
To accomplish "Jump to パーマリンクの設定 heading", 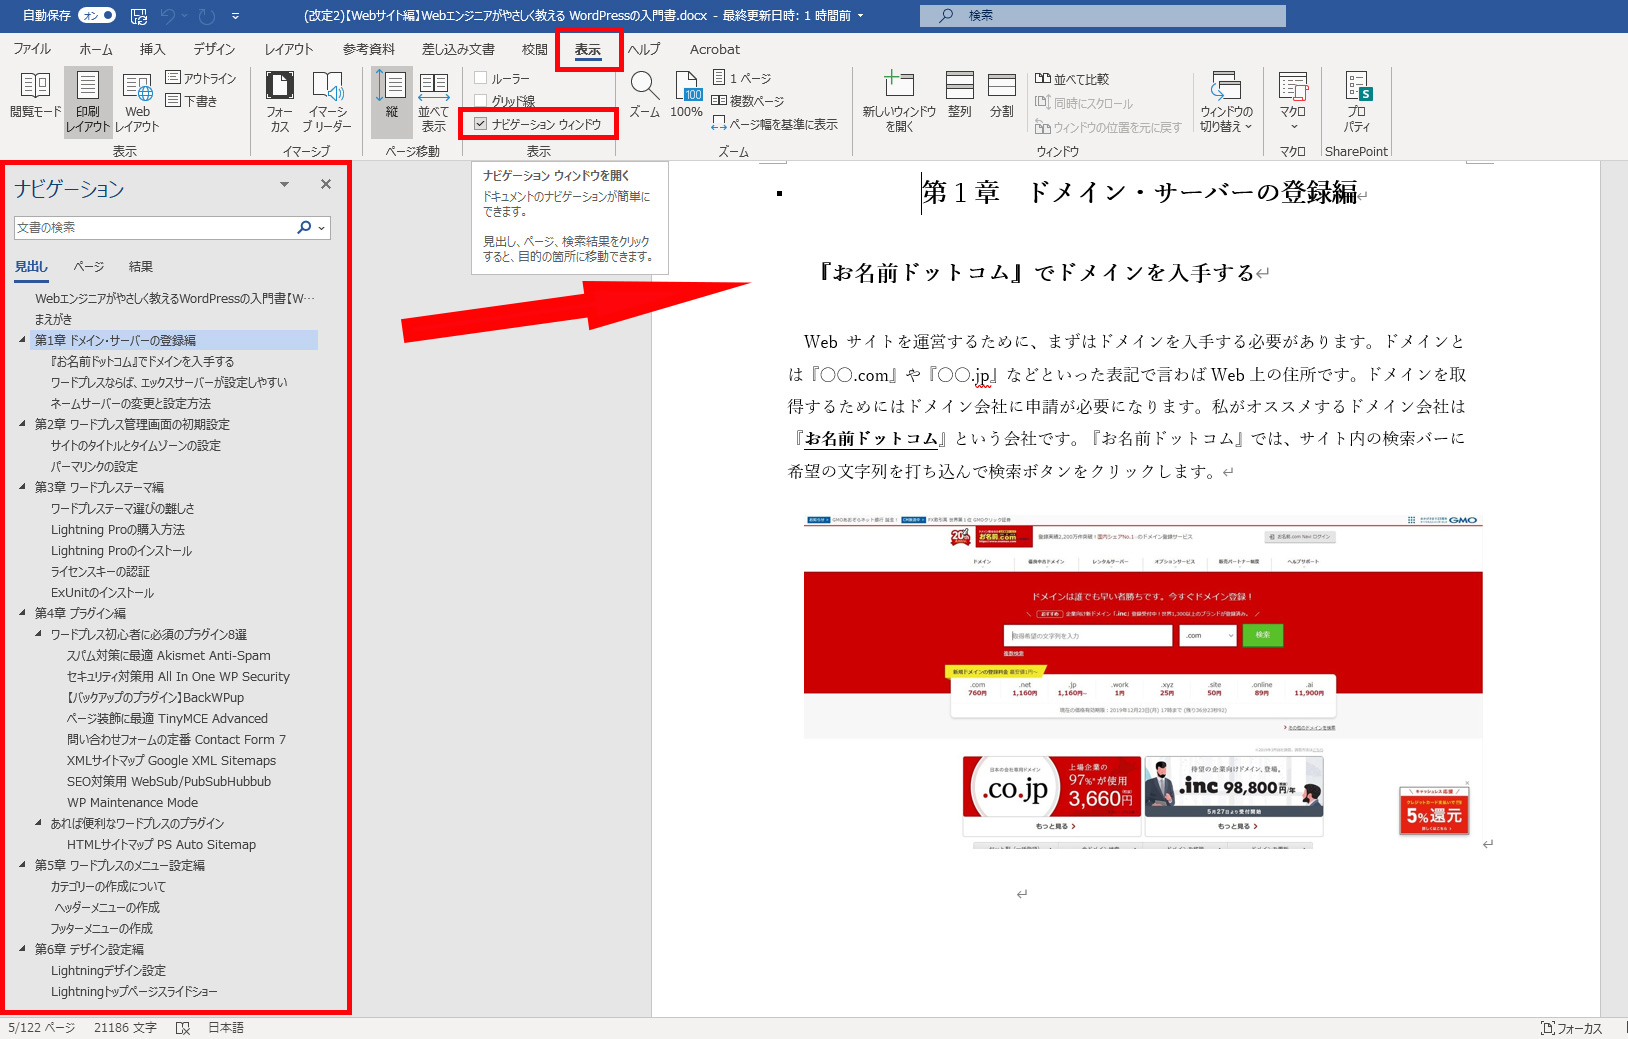I will point(94,466).
